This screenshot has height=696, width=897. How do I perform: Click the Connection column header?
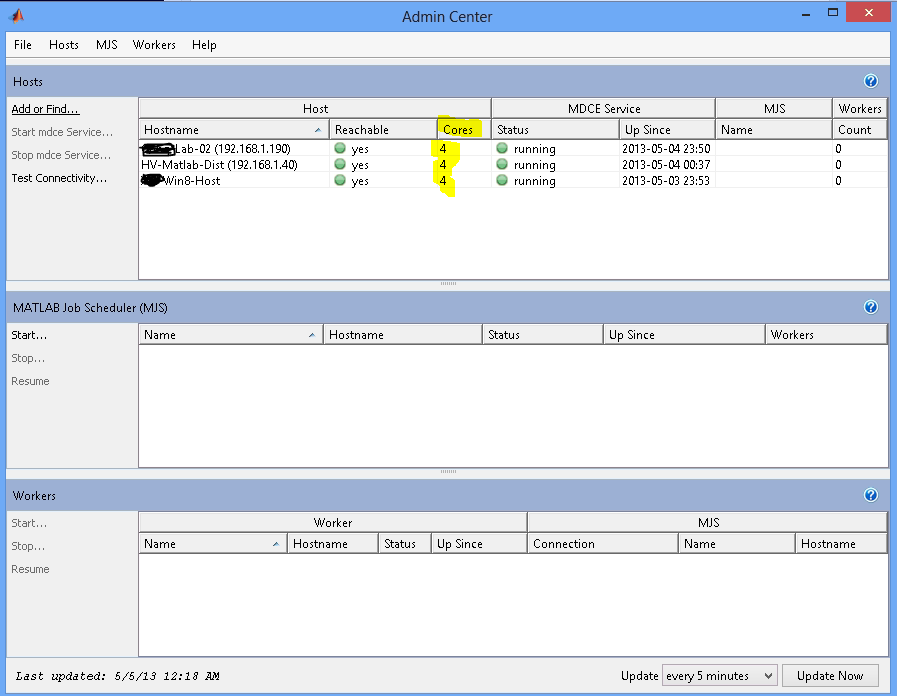pyautogui.click(x=602, y=543)
